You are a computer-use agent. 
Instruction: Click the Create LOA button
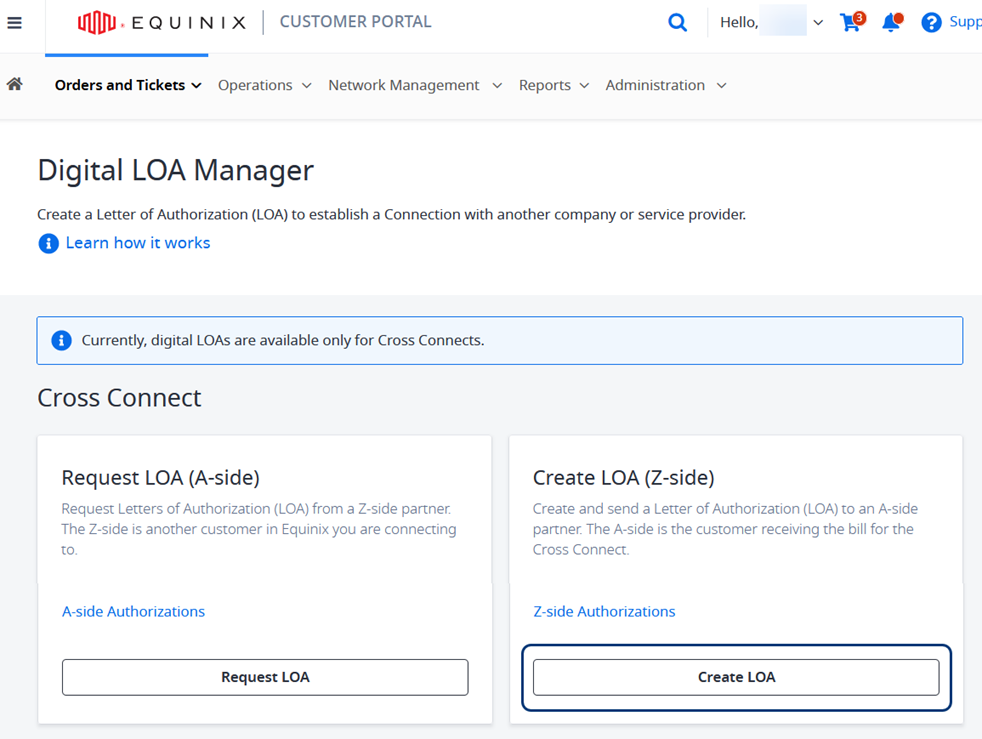pyautogui.click(x=736, y=677)
